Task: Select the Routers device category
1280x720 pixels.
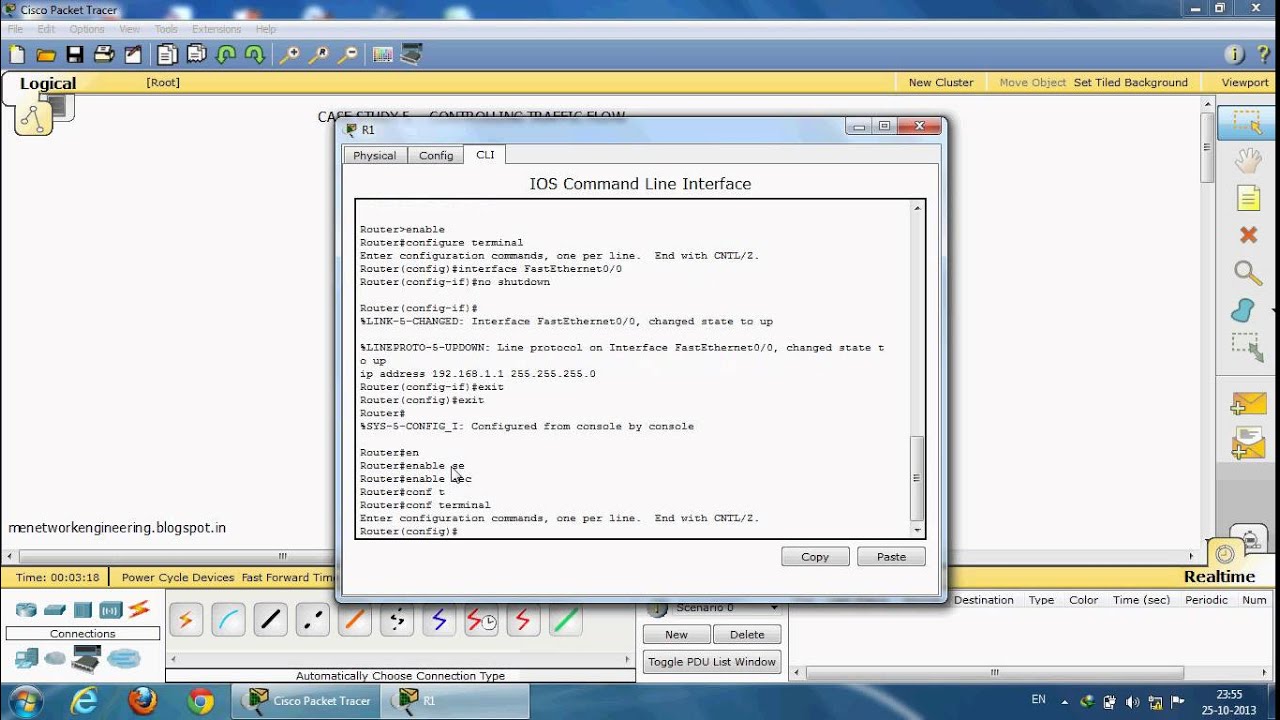Action: point(26,610)
